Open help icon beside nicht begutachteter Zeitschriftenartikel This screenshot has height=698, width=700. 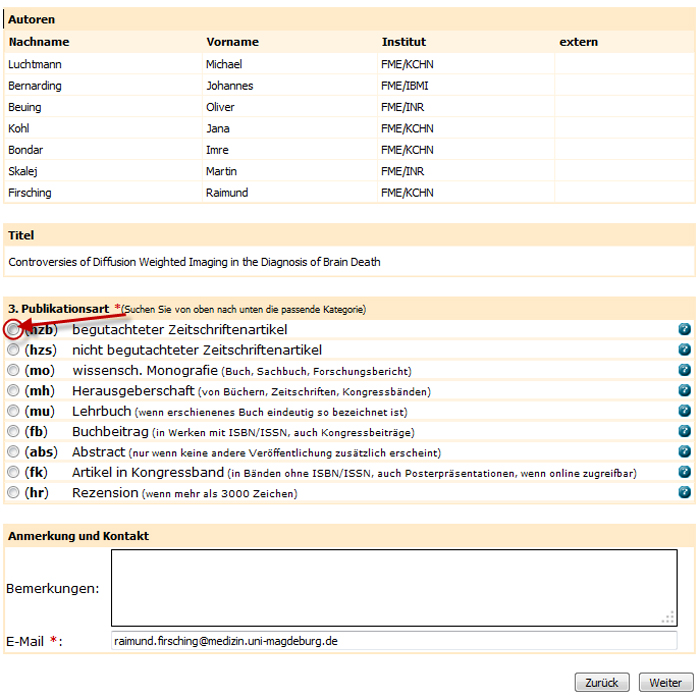point(685,350)
